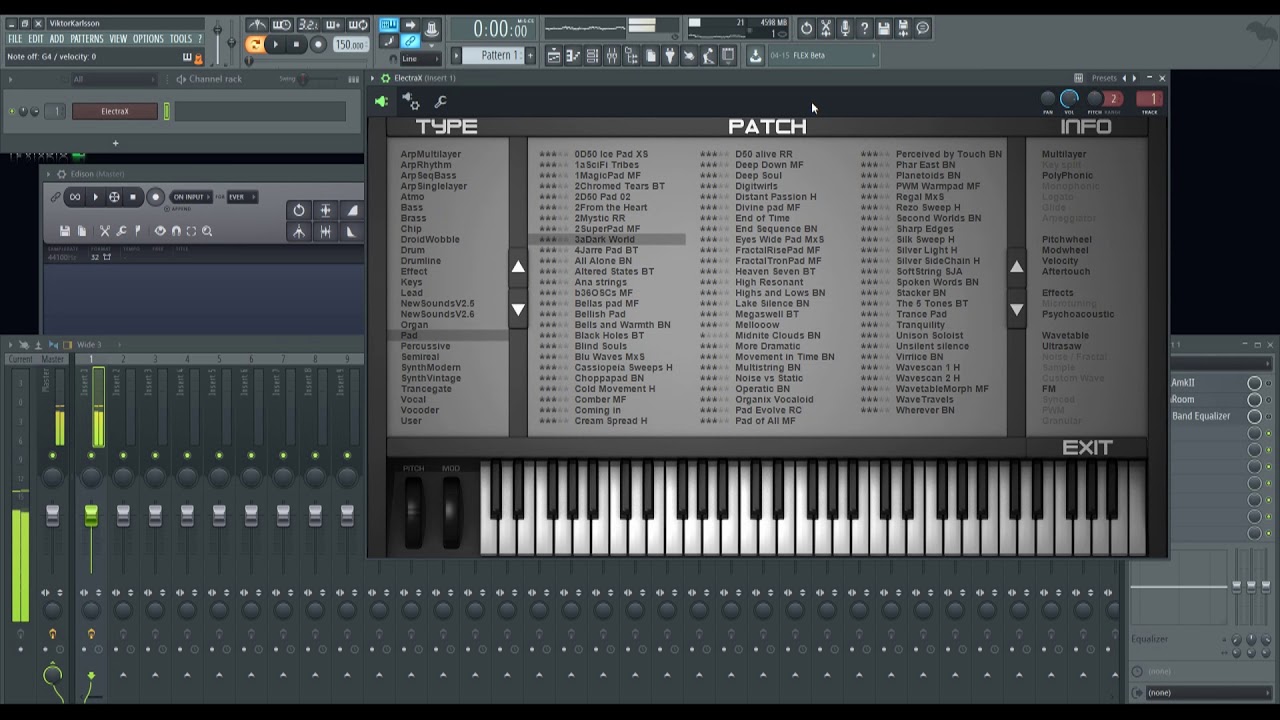Select next preset arrow beside Presets

coord(1133,78)
